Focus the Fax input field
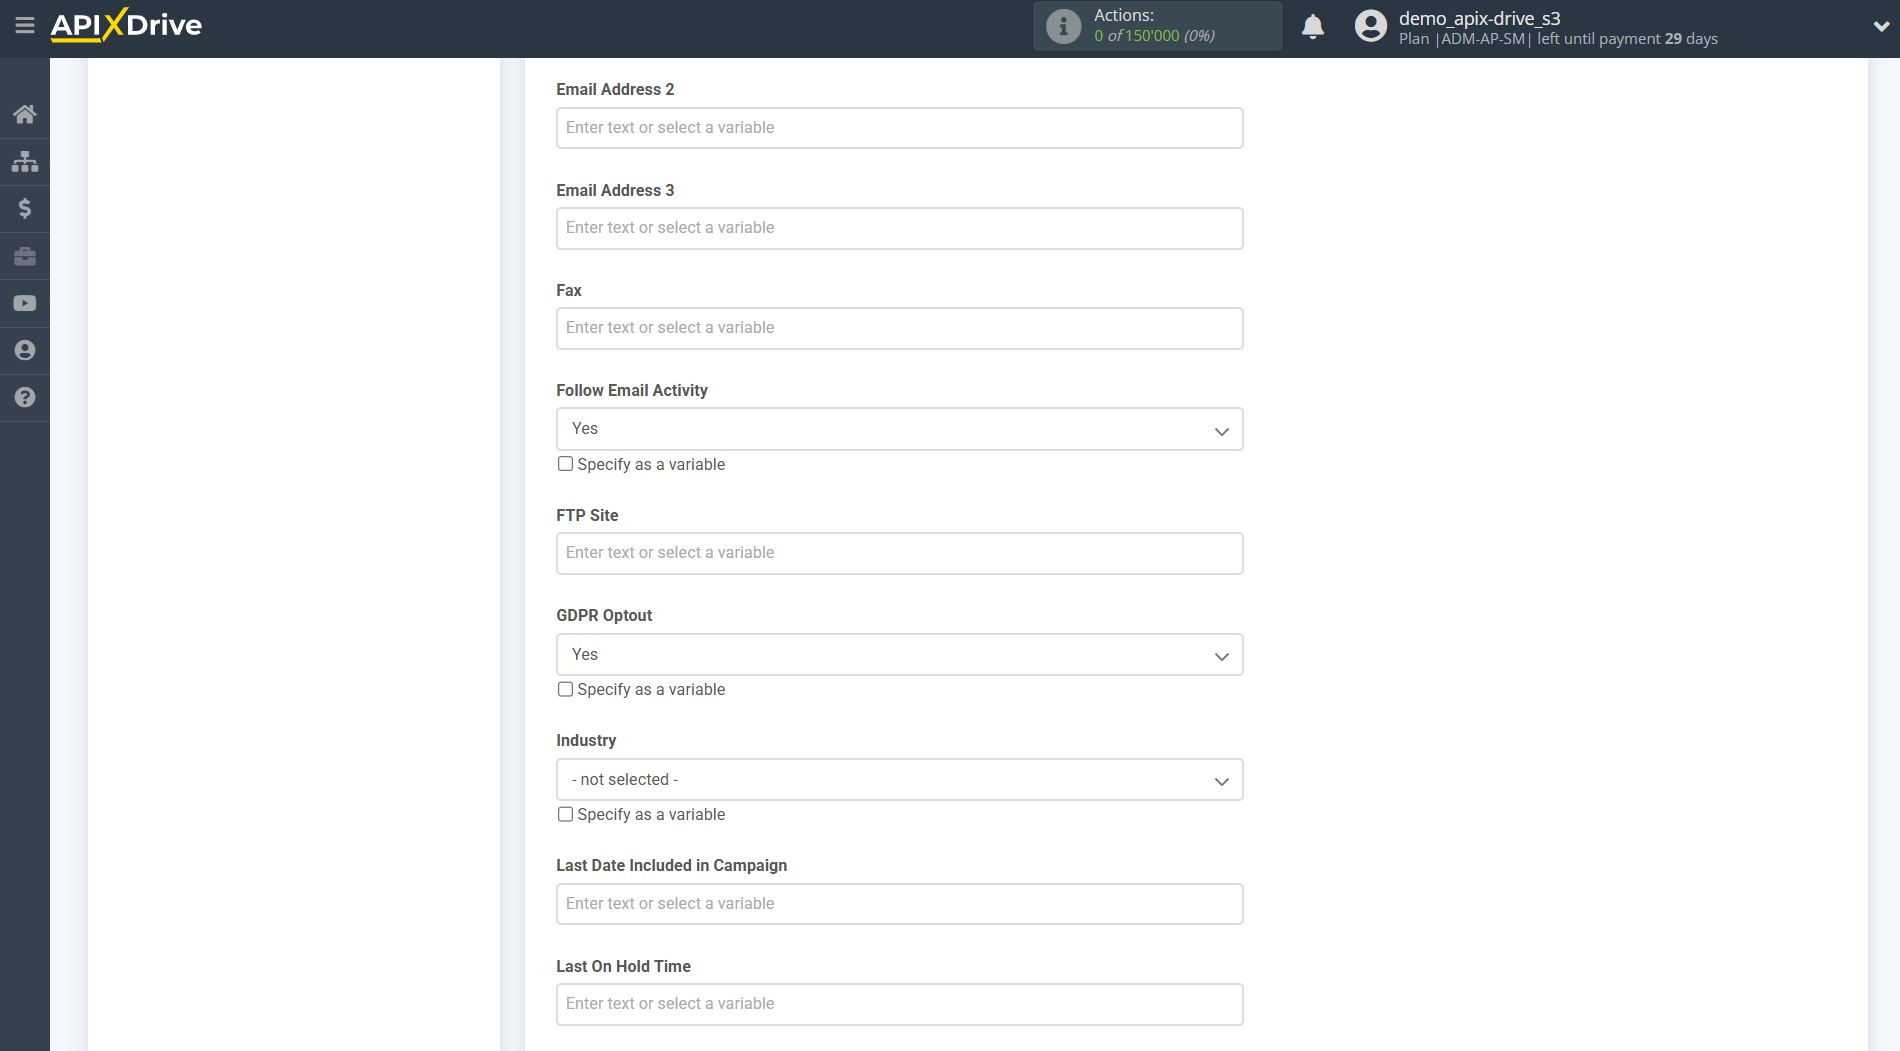 click(899, 328)
